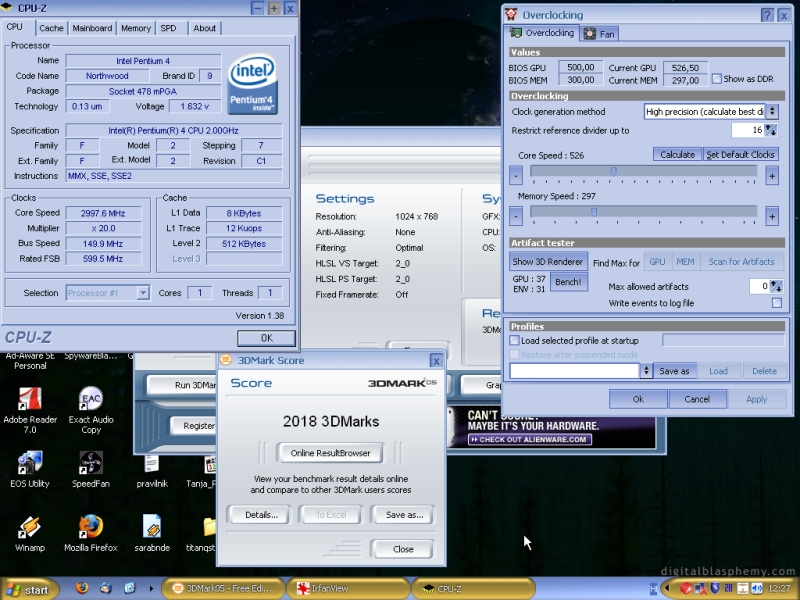Click the red shield tray icon
The width and height of the screenshot is (800, 600).
coord(685,589)
